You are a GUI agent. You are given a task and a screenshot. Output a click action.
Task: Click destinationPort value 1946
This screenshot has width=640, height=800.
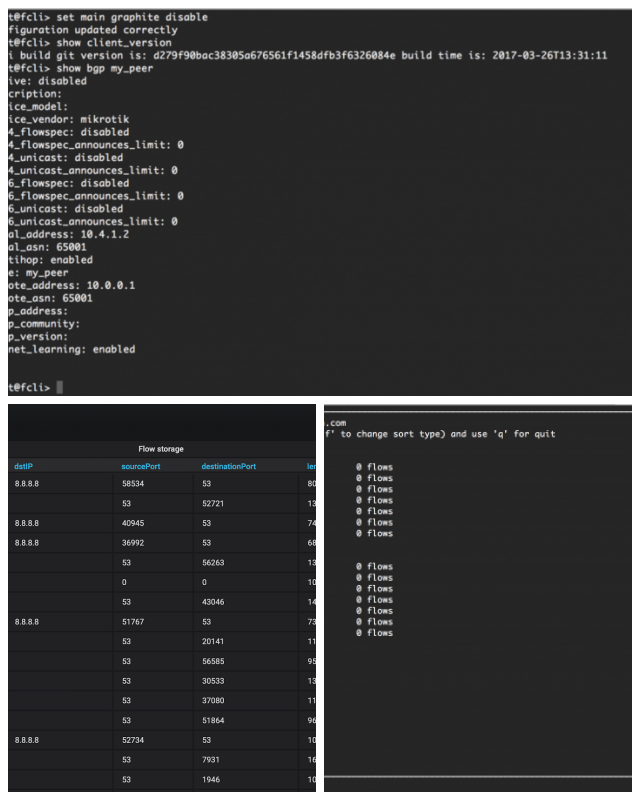[212, 778]
